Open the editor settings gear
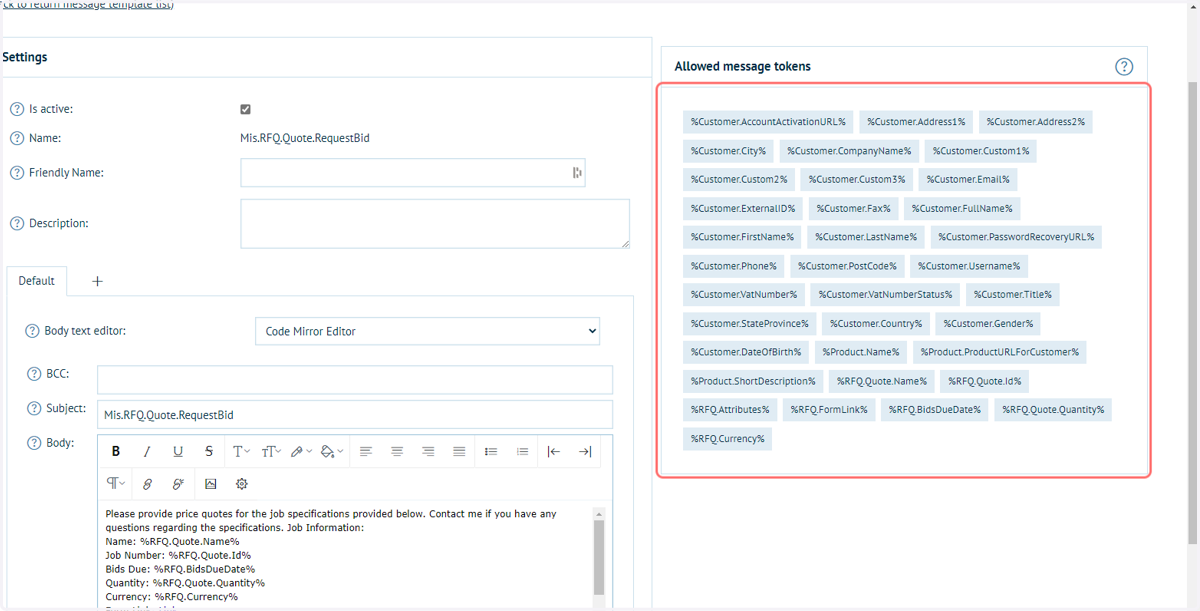 [241, 484]
